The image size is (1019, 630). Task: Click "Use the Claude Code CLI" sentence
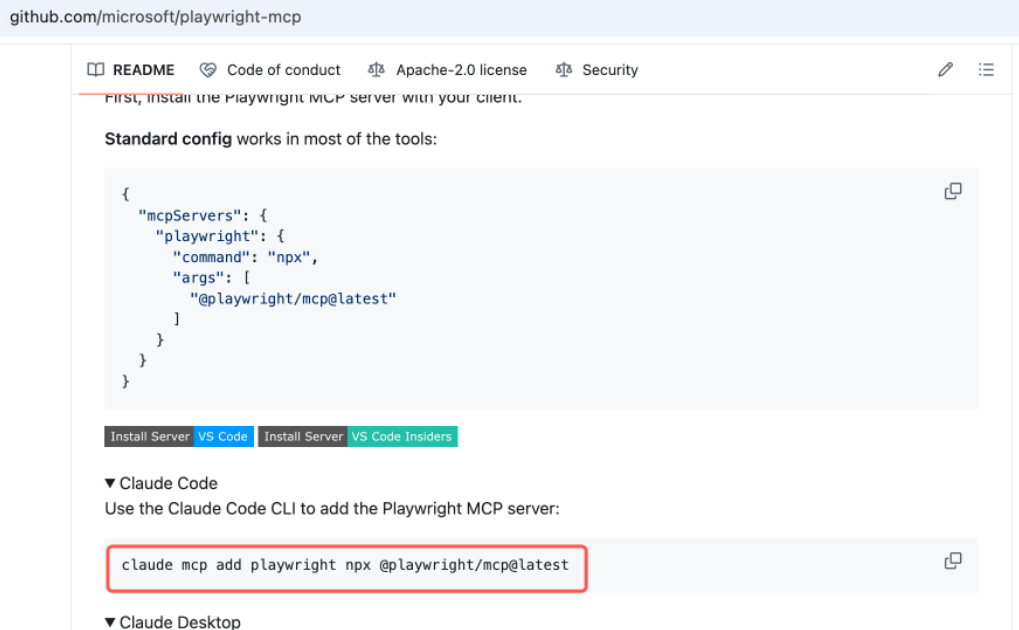(332, 508)
